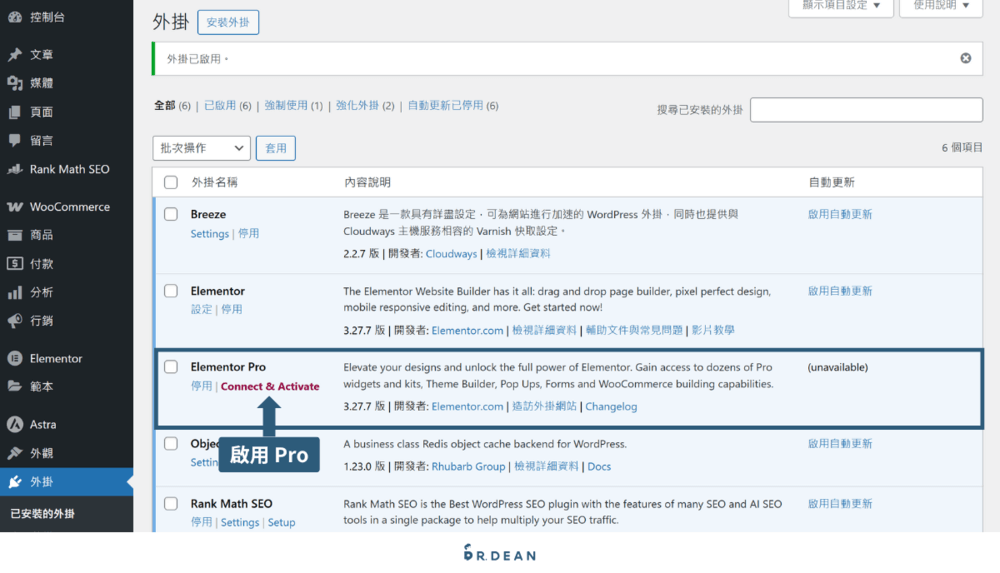
Task: Open Rank Math SEO Settings link
Action: (x=240, y=523)
